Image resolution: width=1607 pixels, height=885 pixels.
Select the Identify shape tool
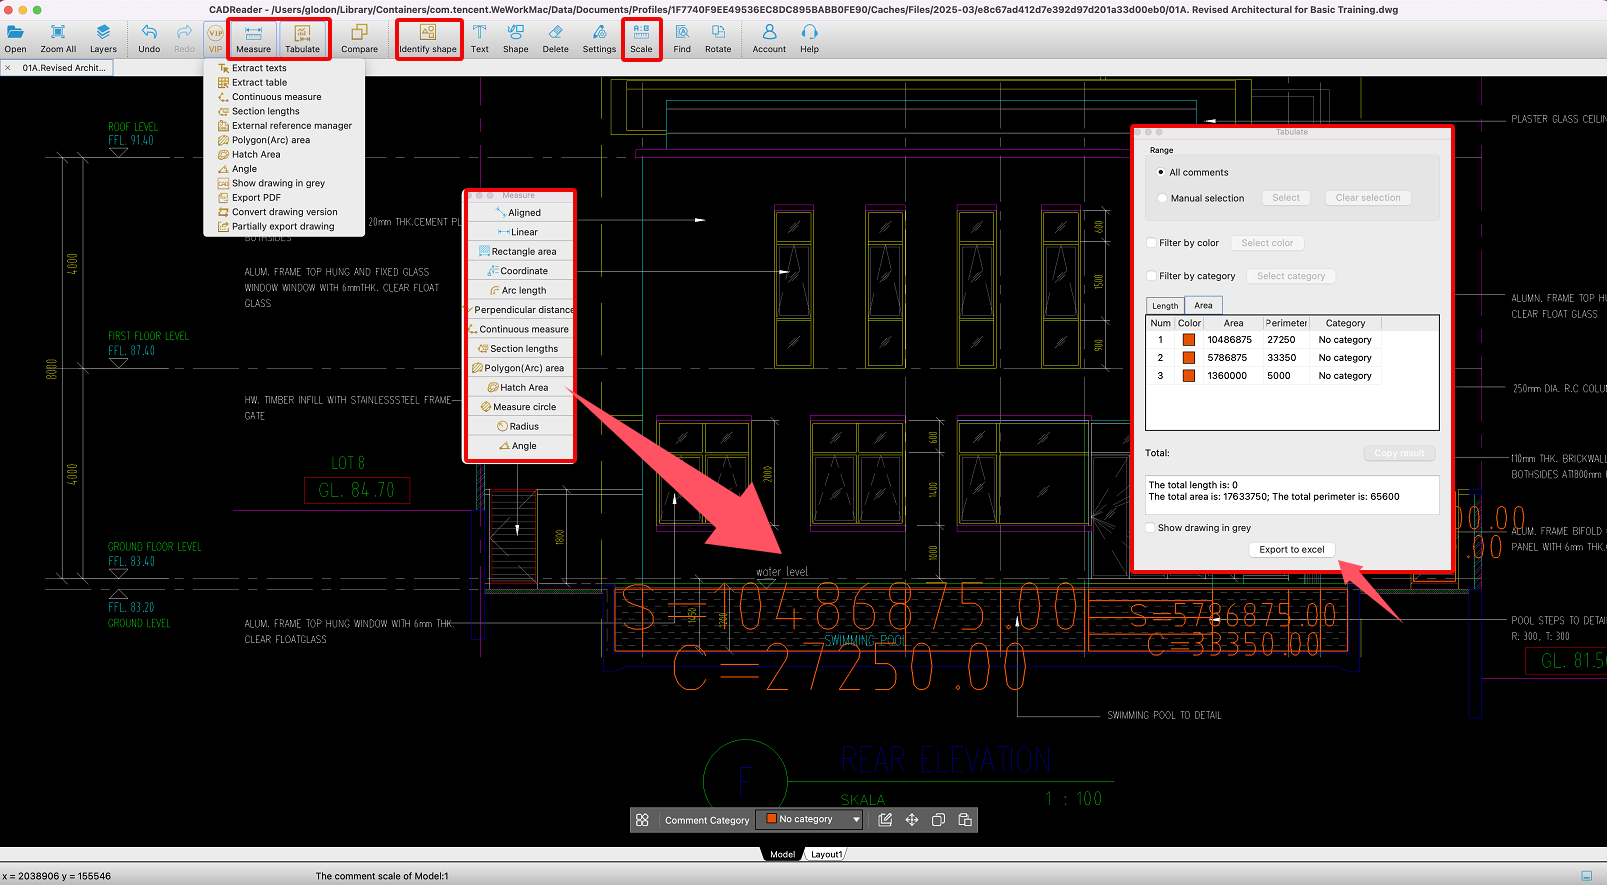[x=428, y=39]
